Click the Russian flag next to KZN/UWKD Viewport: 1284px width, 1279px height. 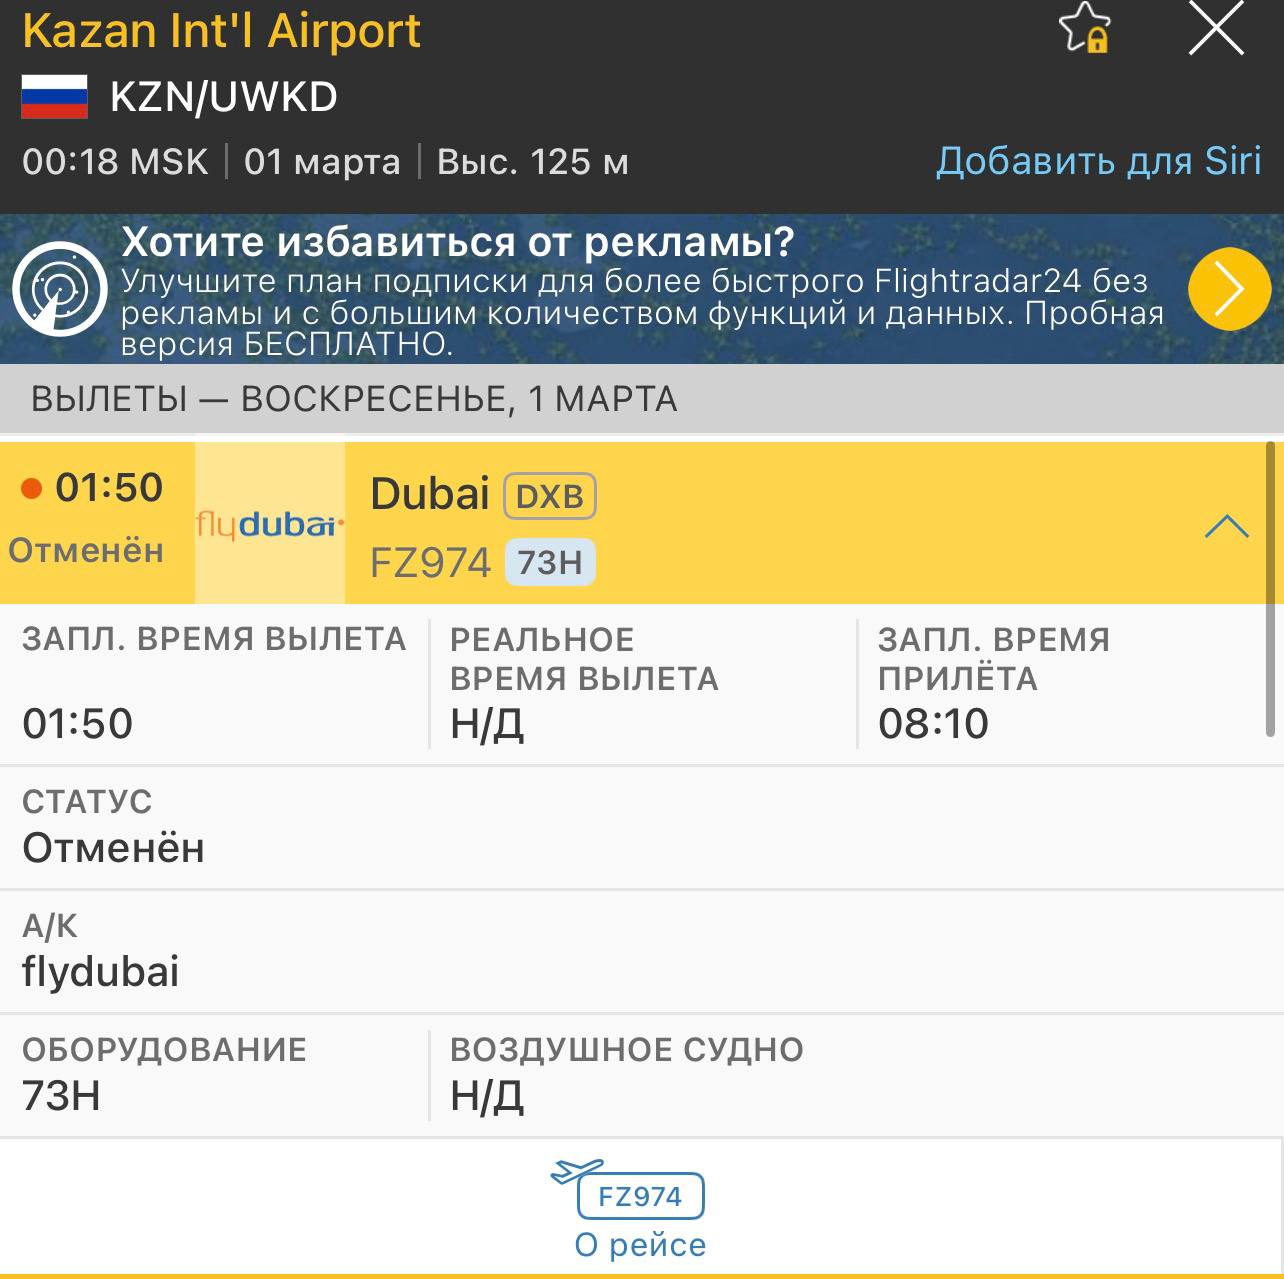(x=55, y=92)
